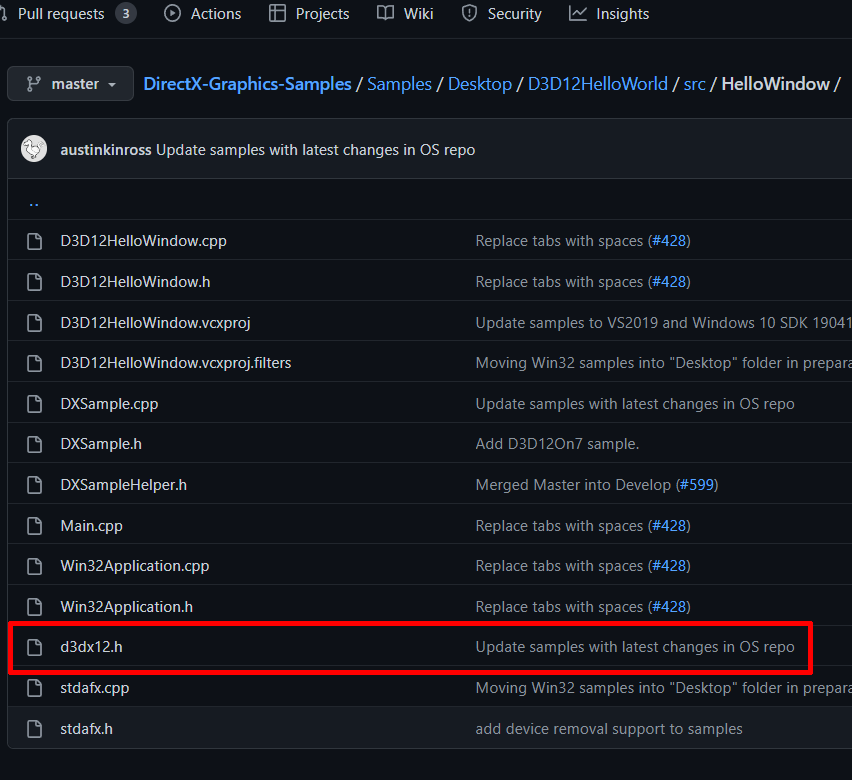
Task: Open stdafx.cpp file
Action: (95, 688)
